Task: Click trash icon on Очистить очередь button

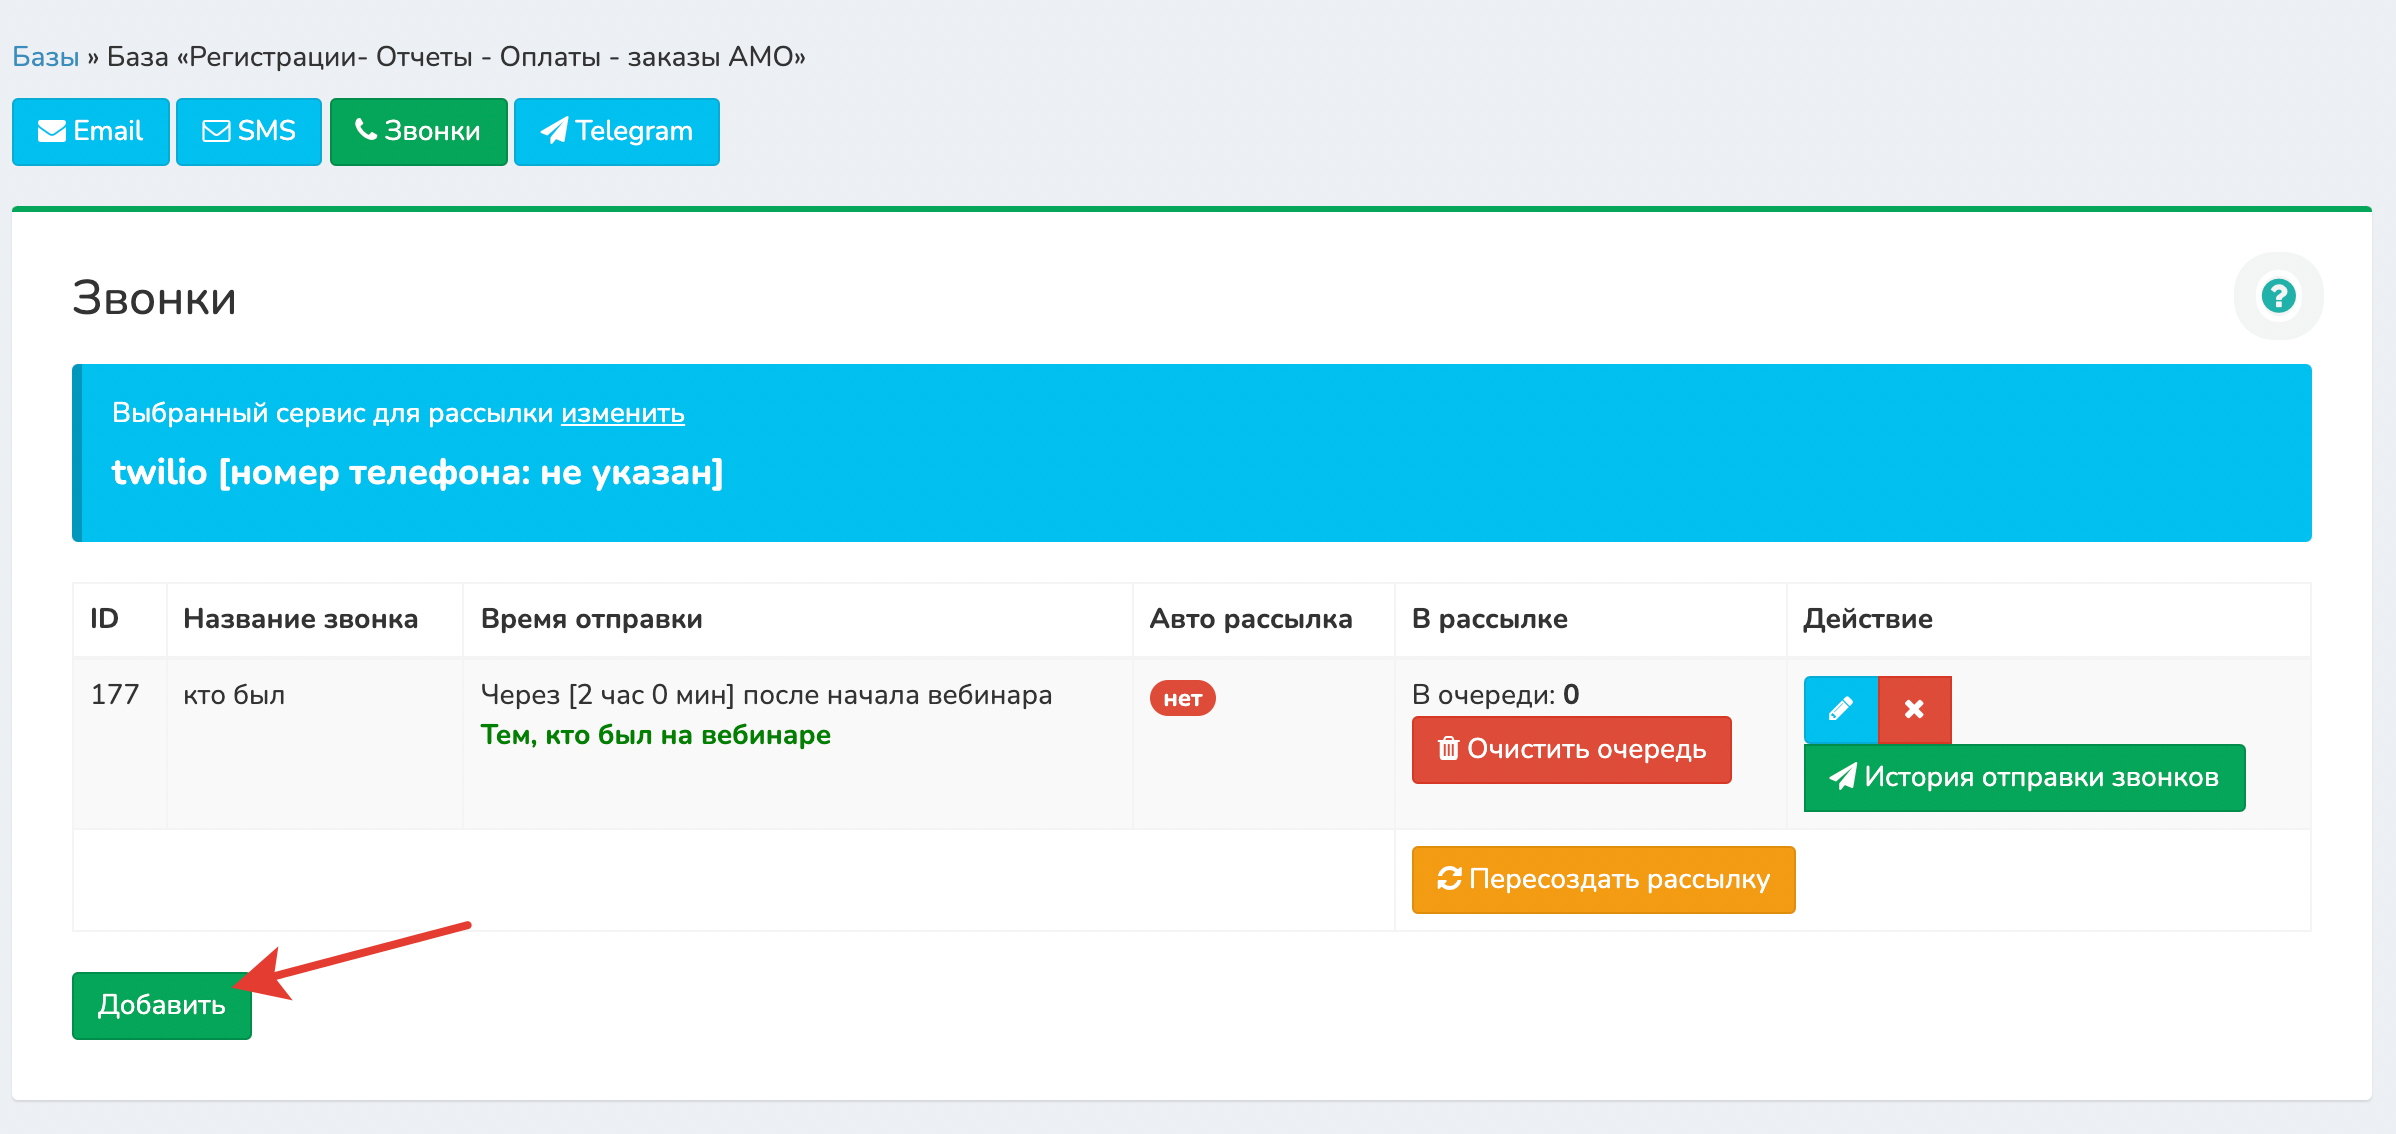Action: (1448, 749)
